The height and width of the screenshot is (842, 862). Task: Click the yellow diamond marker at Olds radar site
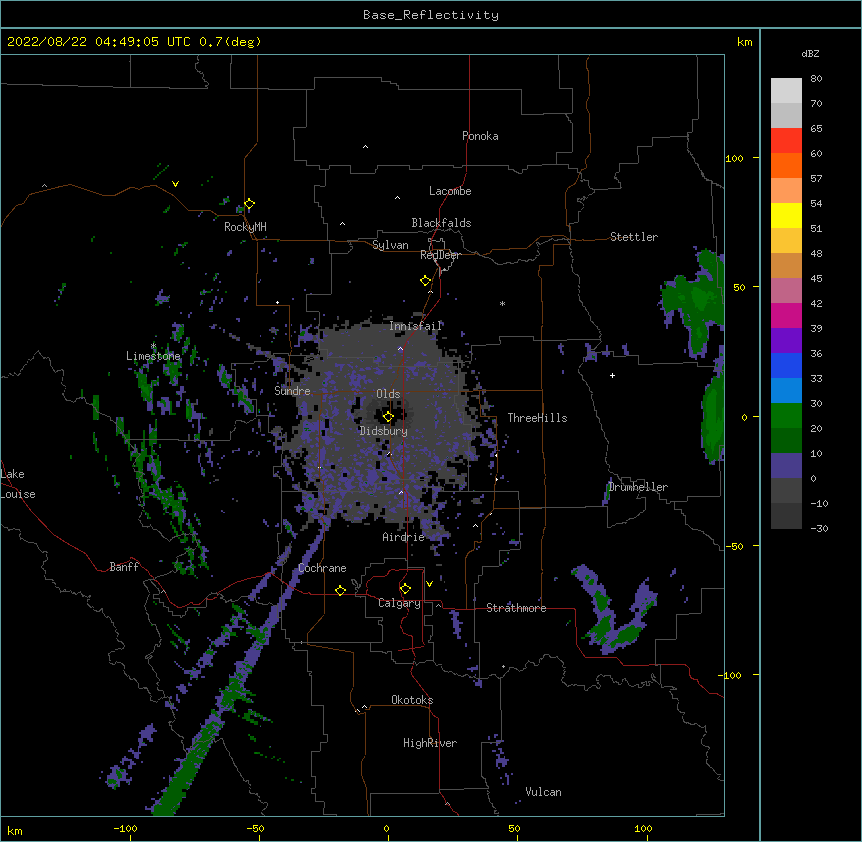(x=388, y=417)
